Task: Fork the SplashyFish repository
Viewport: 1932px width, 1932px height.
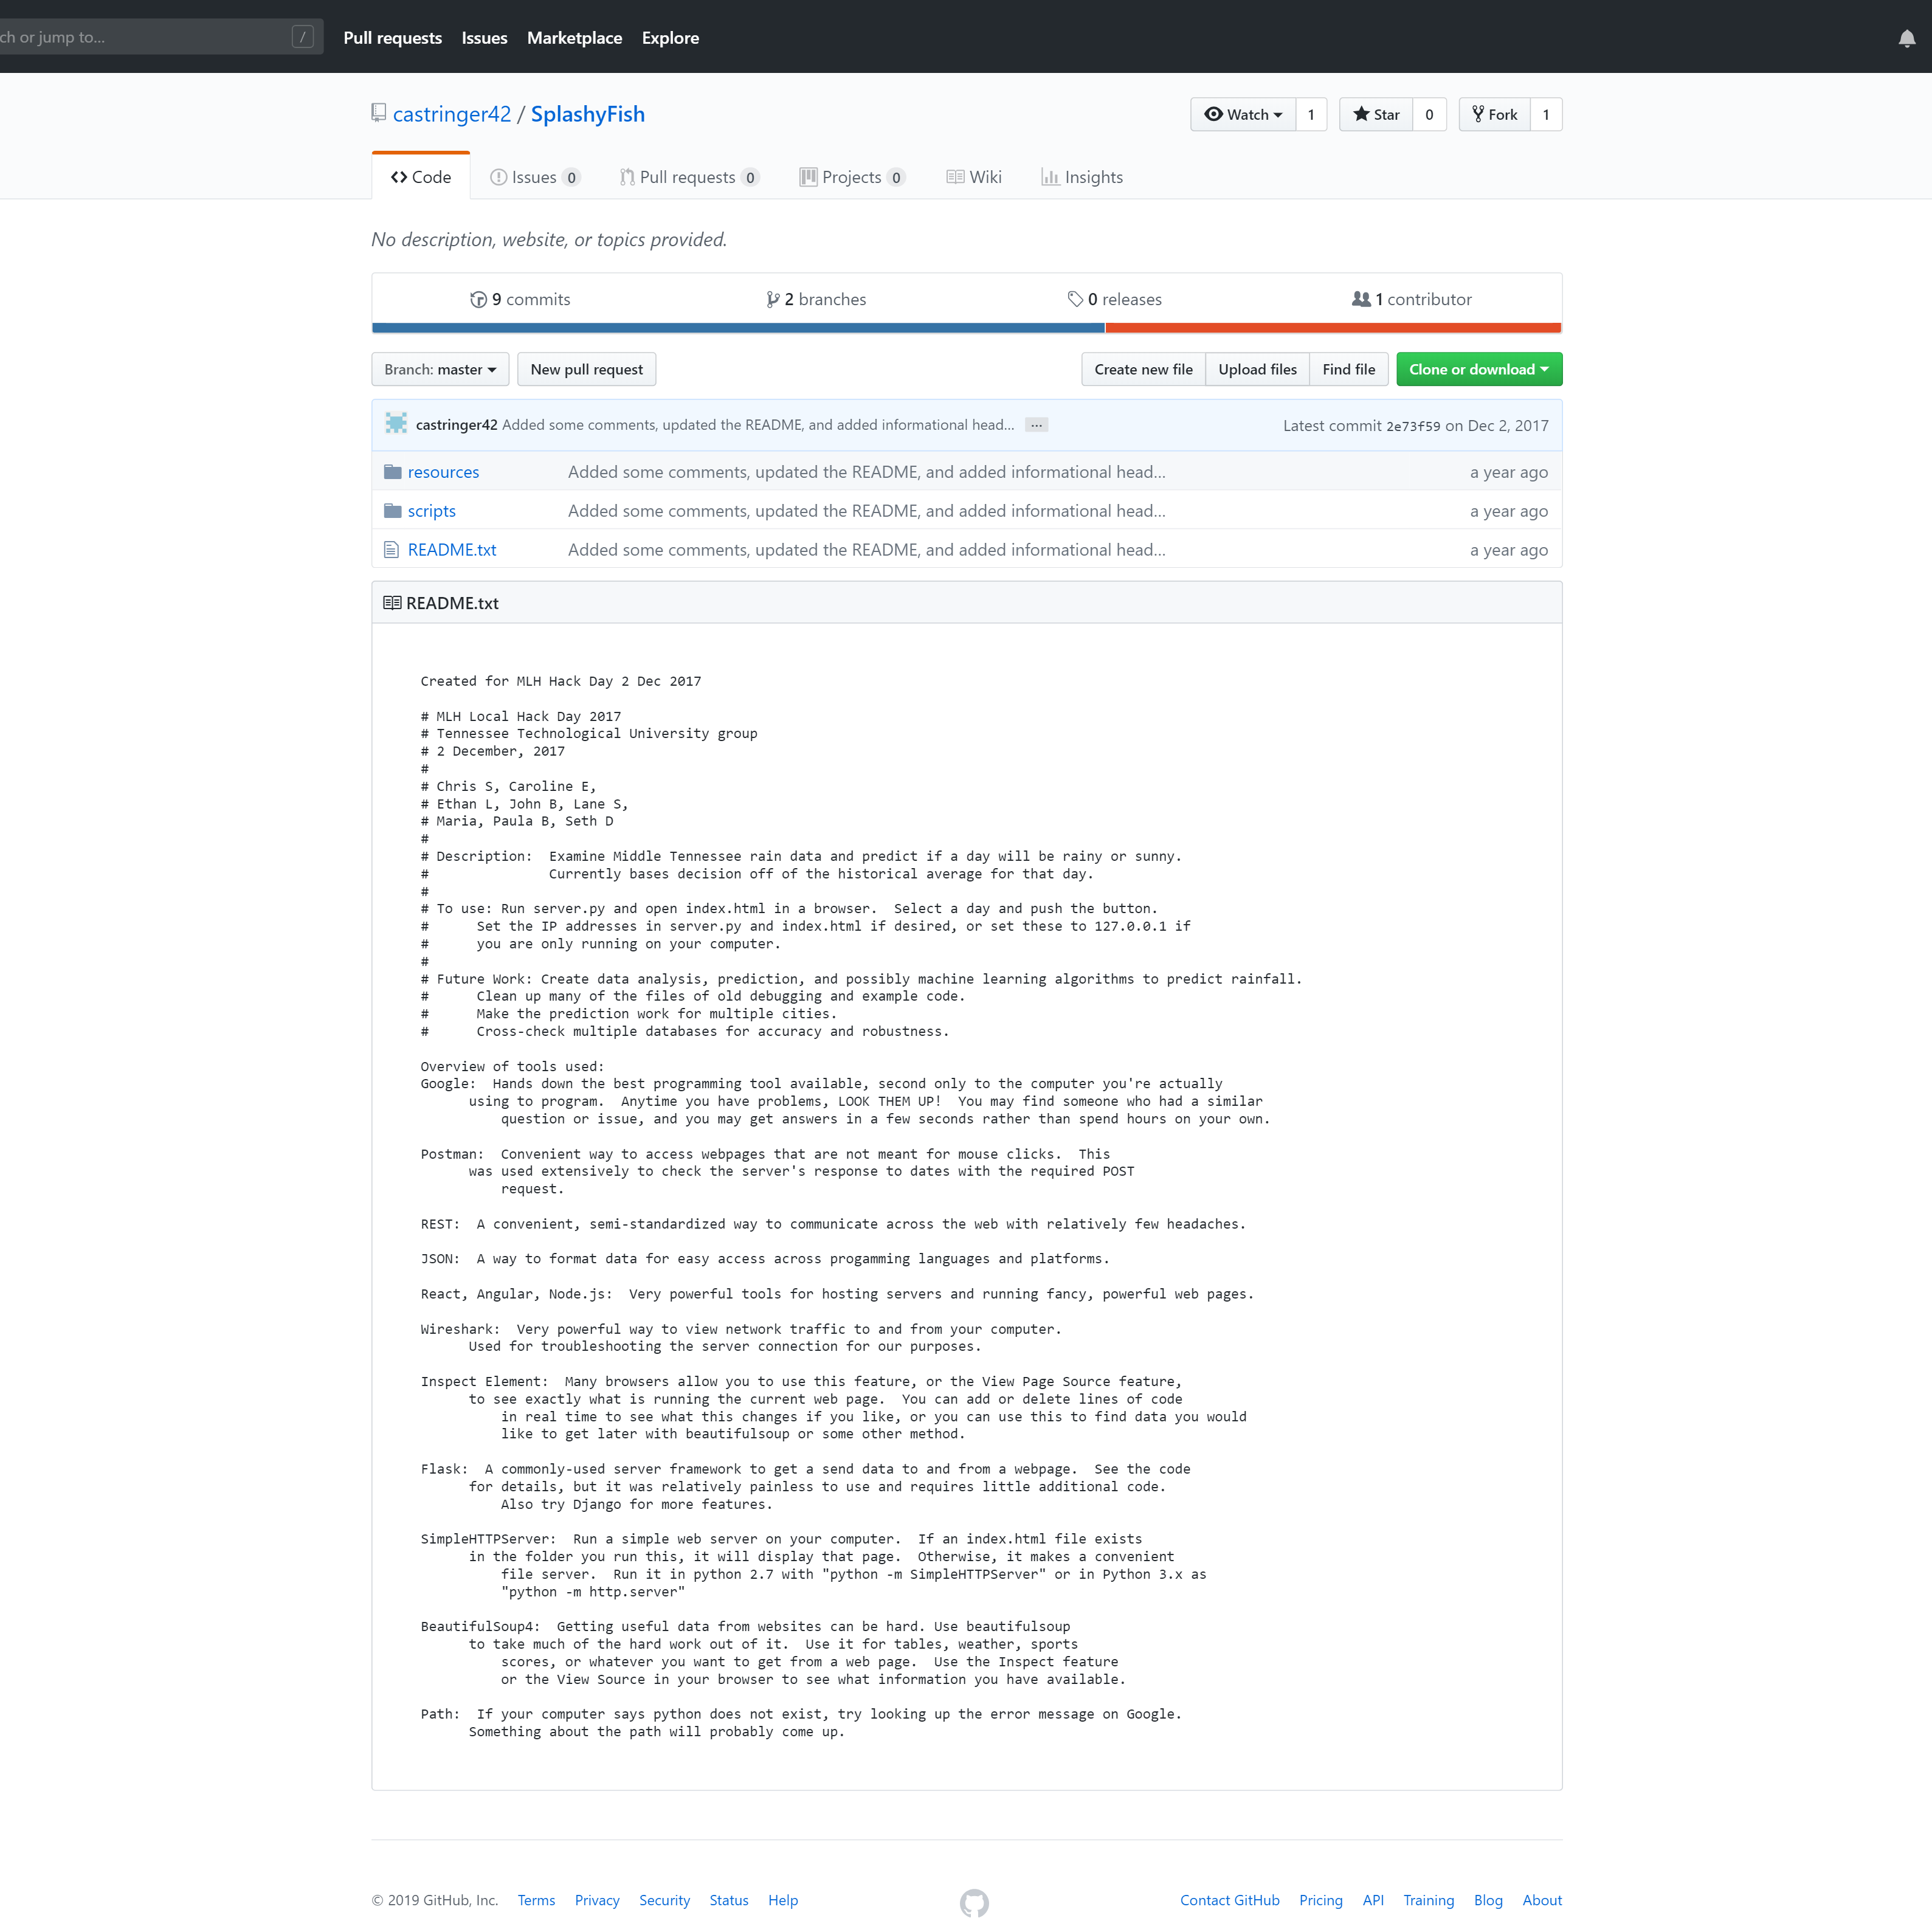Action: click(1495, 115)
